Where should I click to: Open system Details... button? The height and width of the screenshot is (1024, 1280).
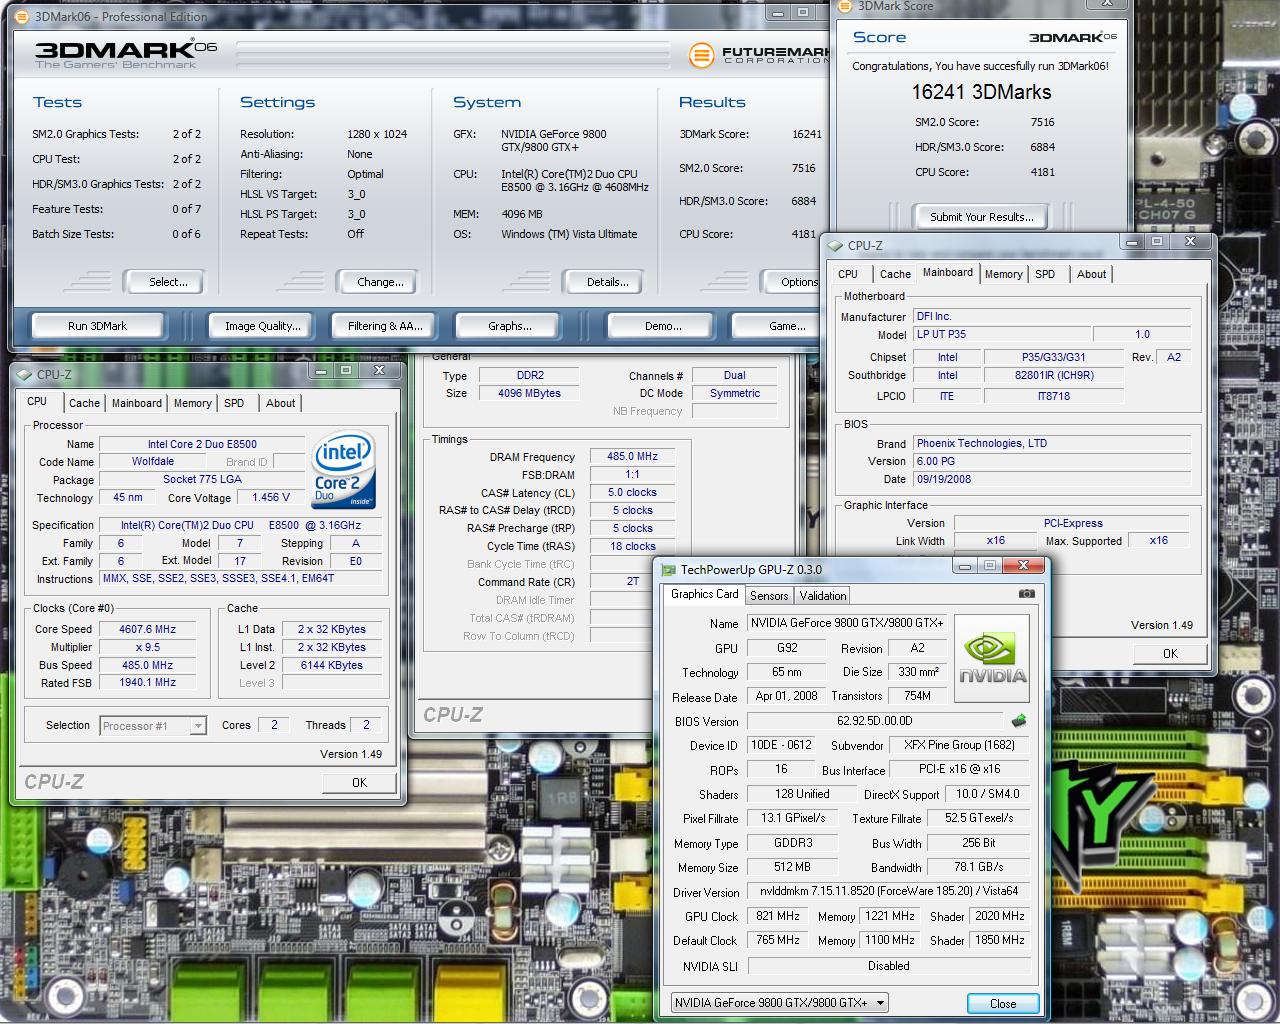607,282
